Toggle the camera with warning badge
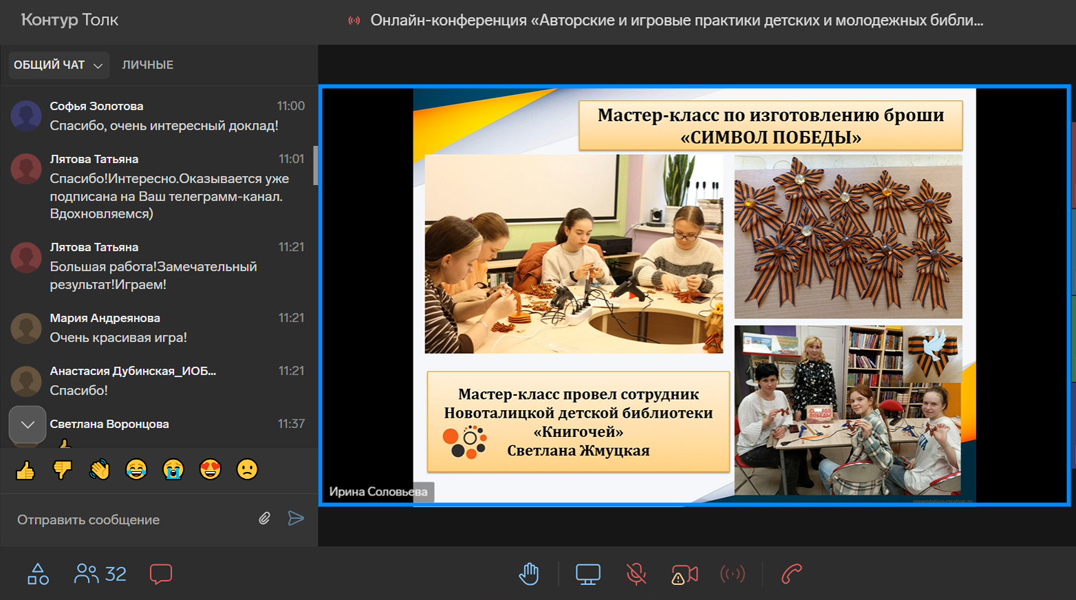 (x=684, y=574)
